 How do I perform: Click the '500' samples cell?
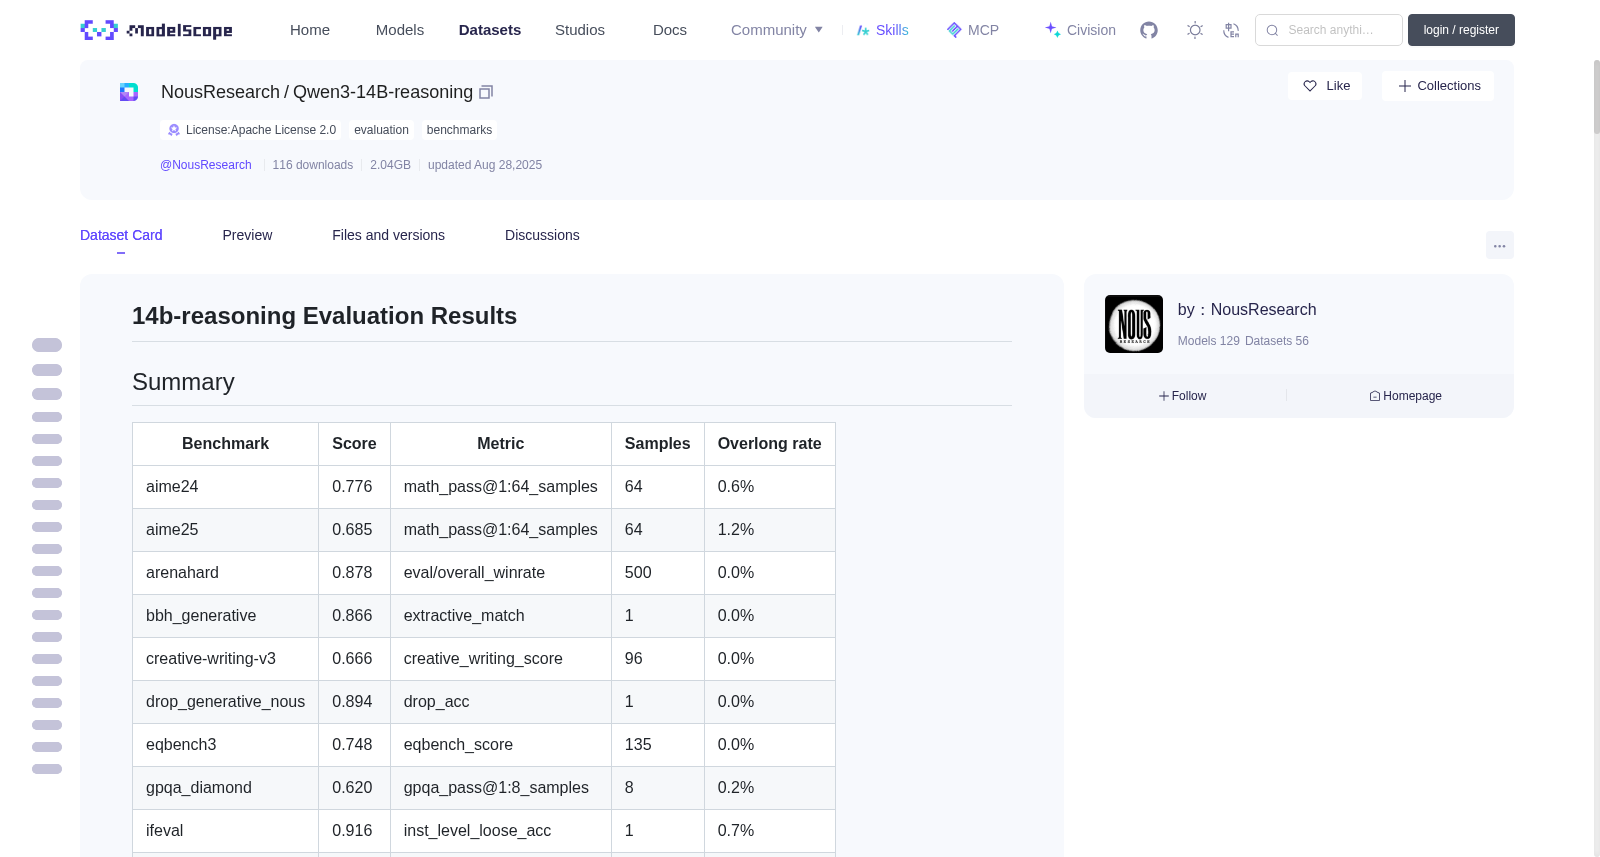[x=658, y=573]
